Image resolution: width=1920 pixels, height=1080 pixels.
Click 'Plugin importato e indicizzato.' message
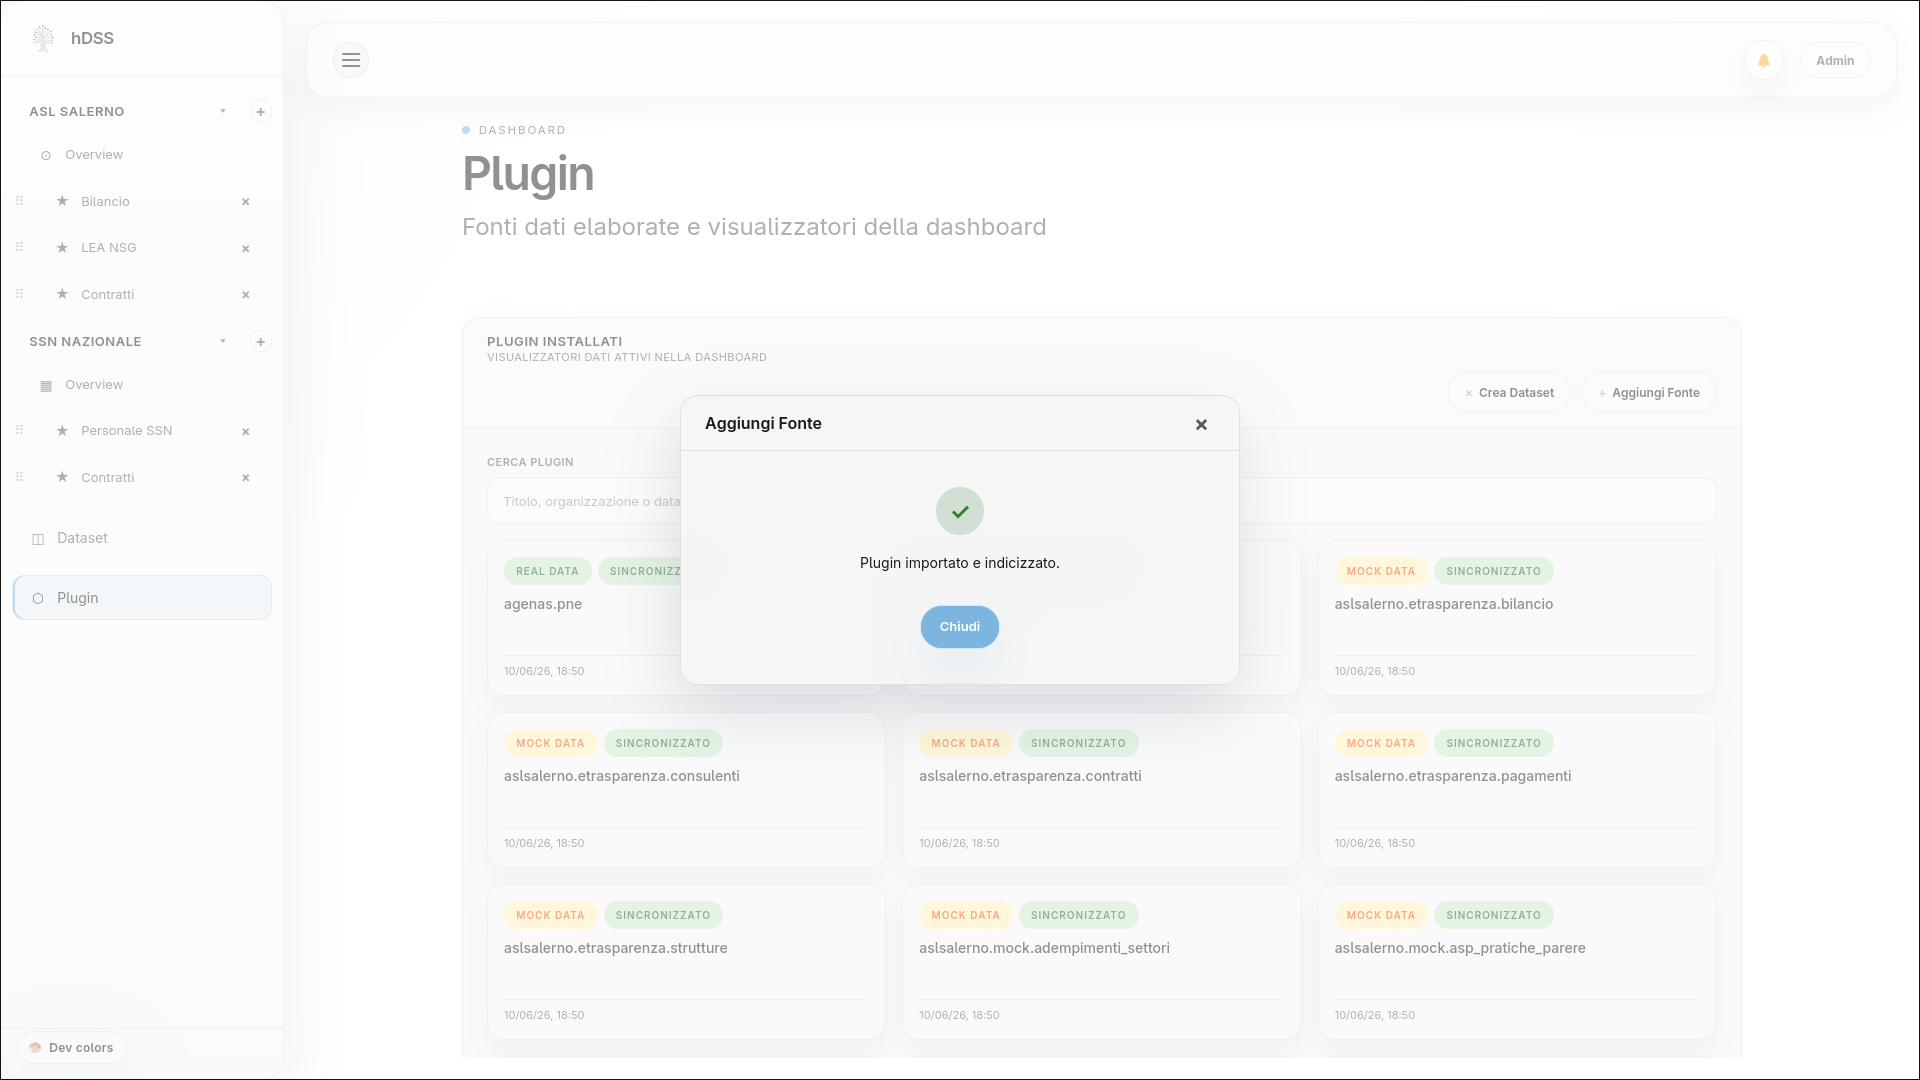(x=960, y=563)
